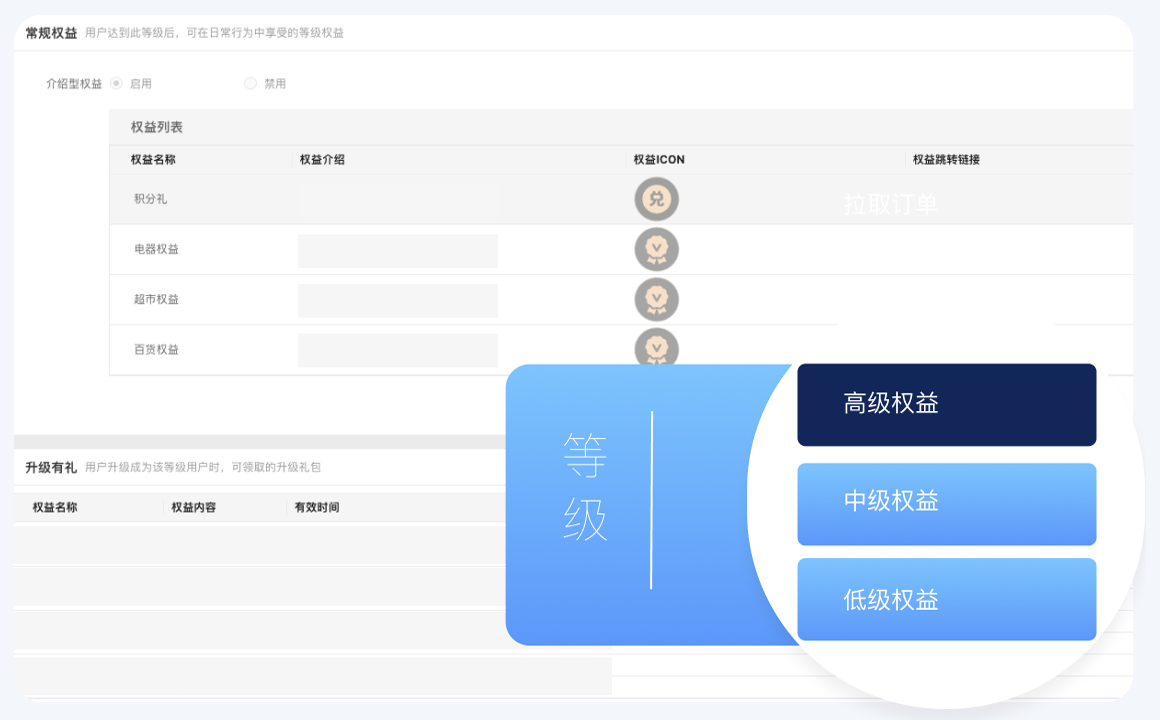Select the 禁用 radio button
Viewport: 1160px width, 720px height.
(x=251, y=84)
